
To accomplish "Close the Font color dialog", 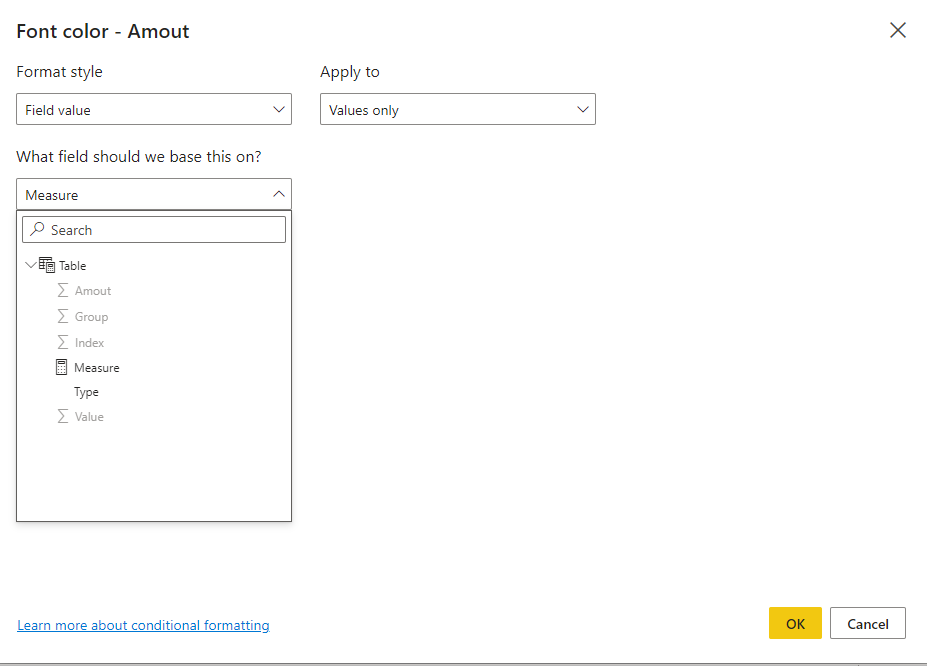I will tap(897, 30).
